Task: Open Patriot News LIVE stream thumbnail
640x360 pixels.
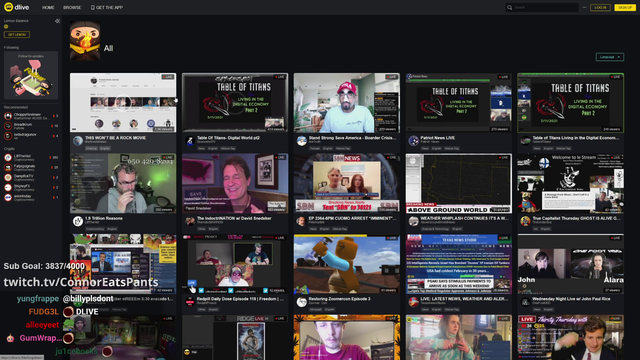Action: [x=458, y=102]
